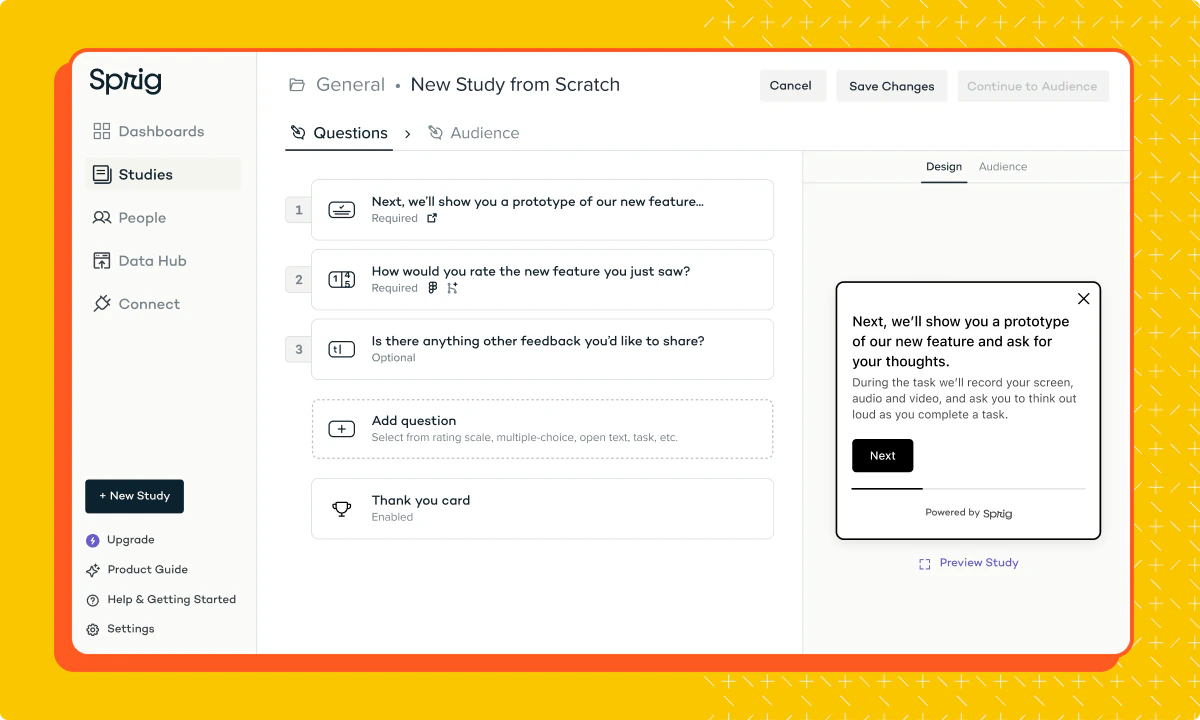The width and height of the screenshot is (1200, 720).
Task: Open Help & Getting Started
Action: pyautogui.click(x=171, y=600)
